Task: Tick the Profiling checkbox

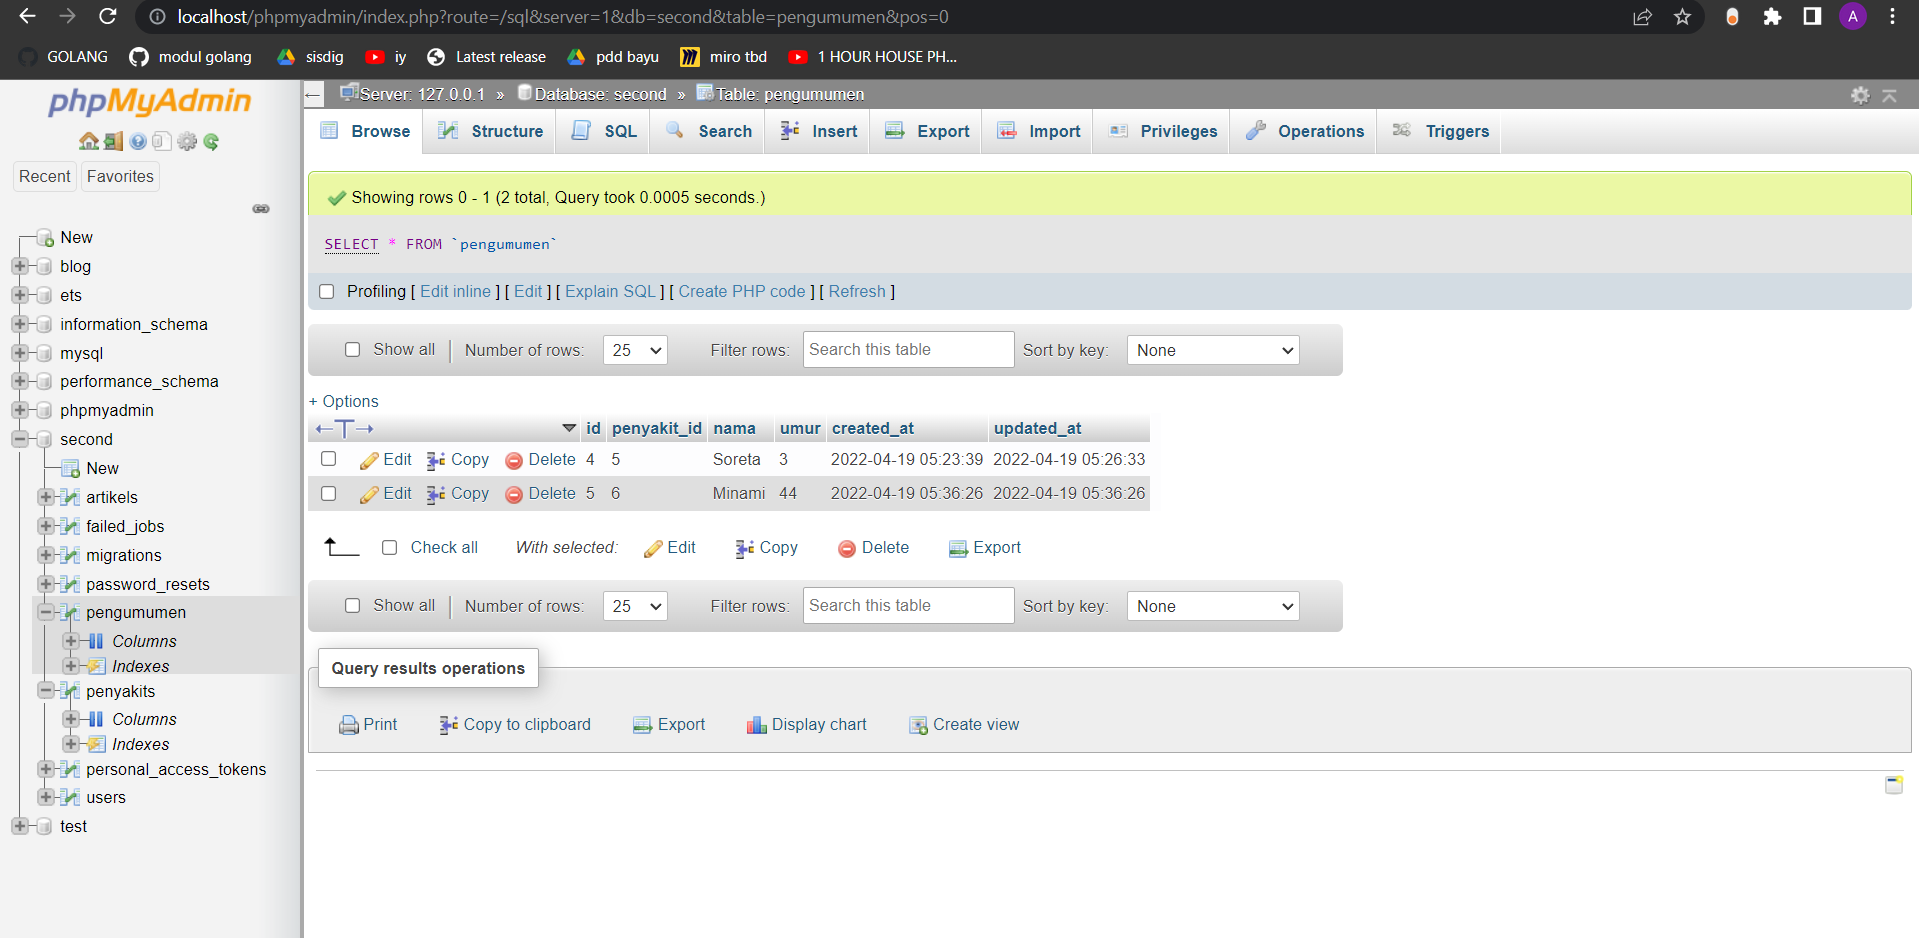Action: click(327, 291)
